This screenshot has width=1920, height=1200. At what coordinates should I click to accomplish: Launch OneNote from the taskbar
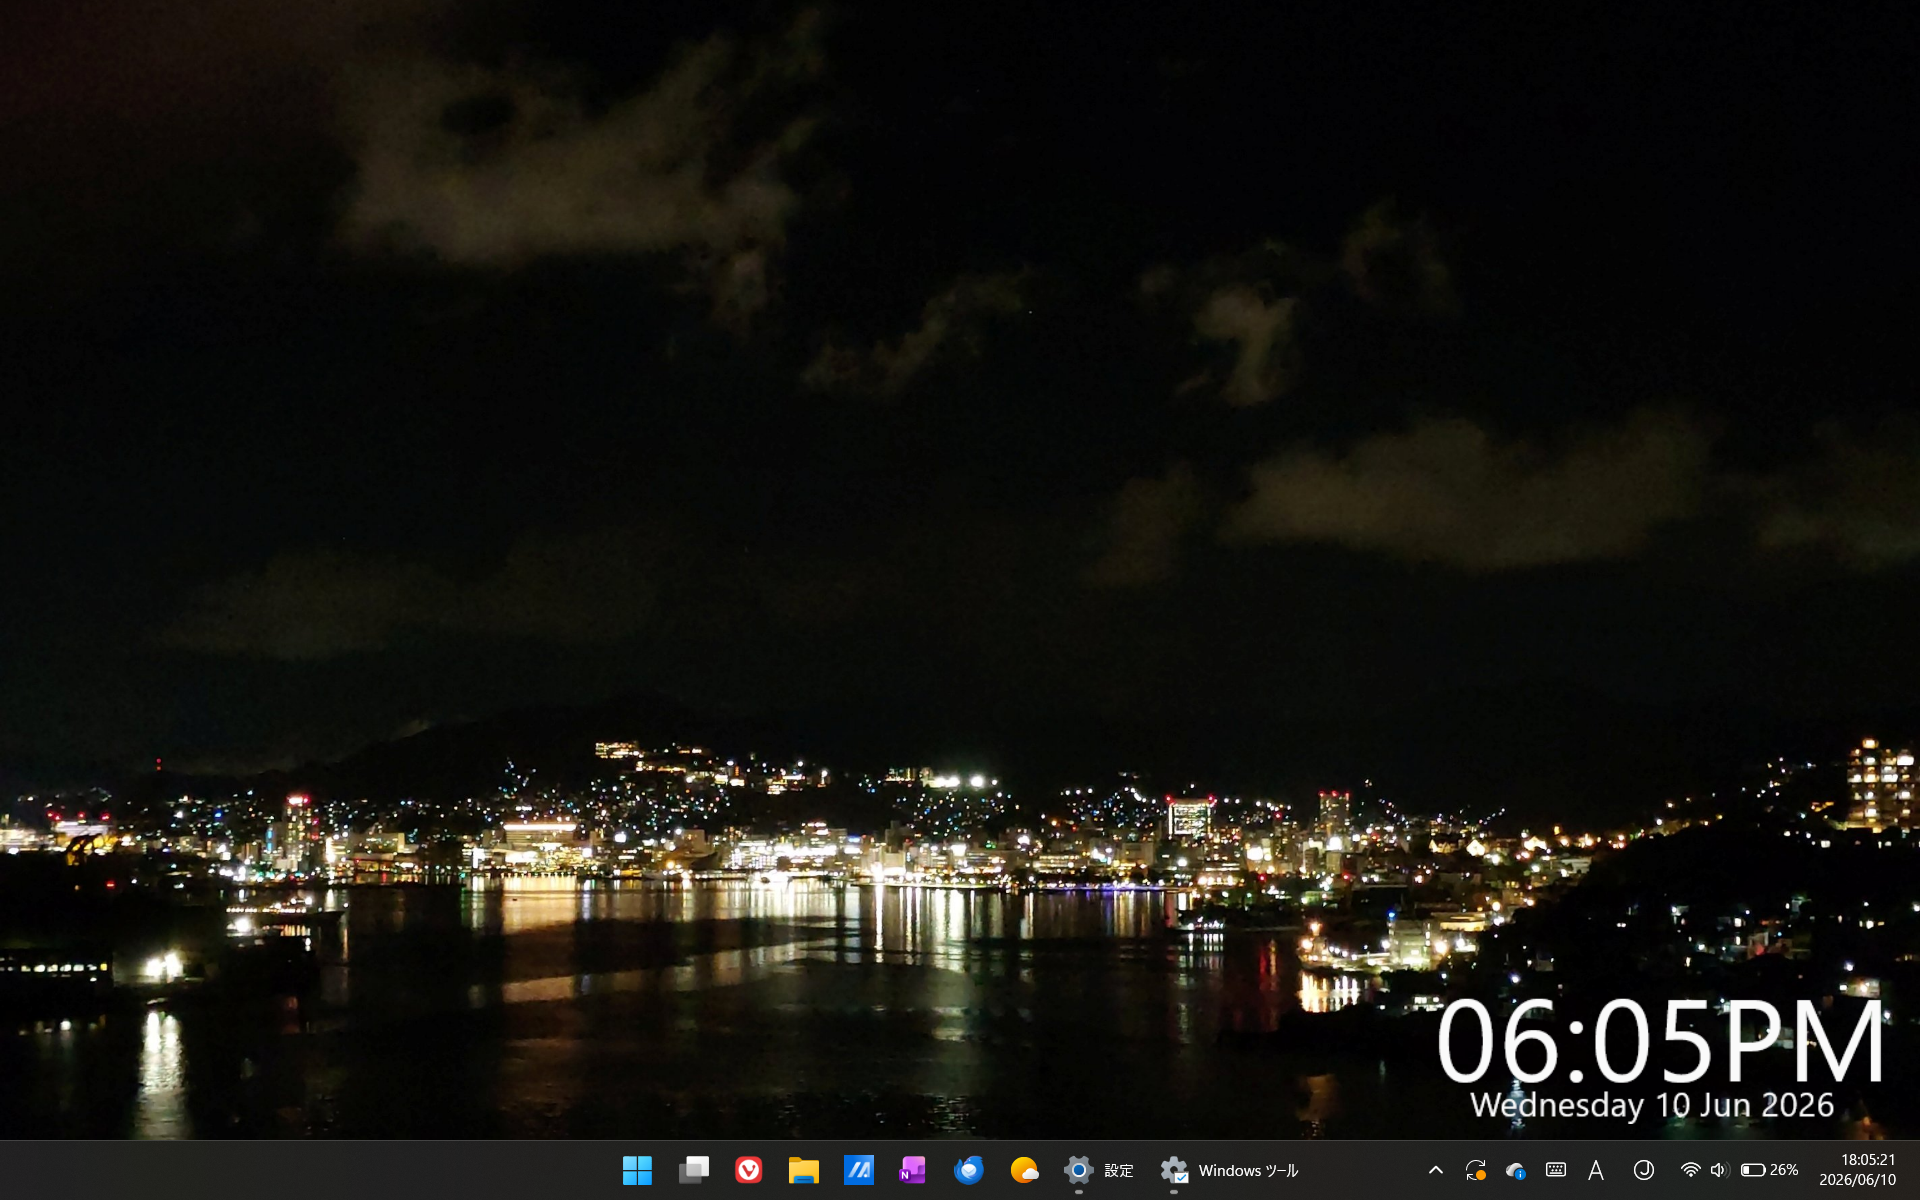913,1170
